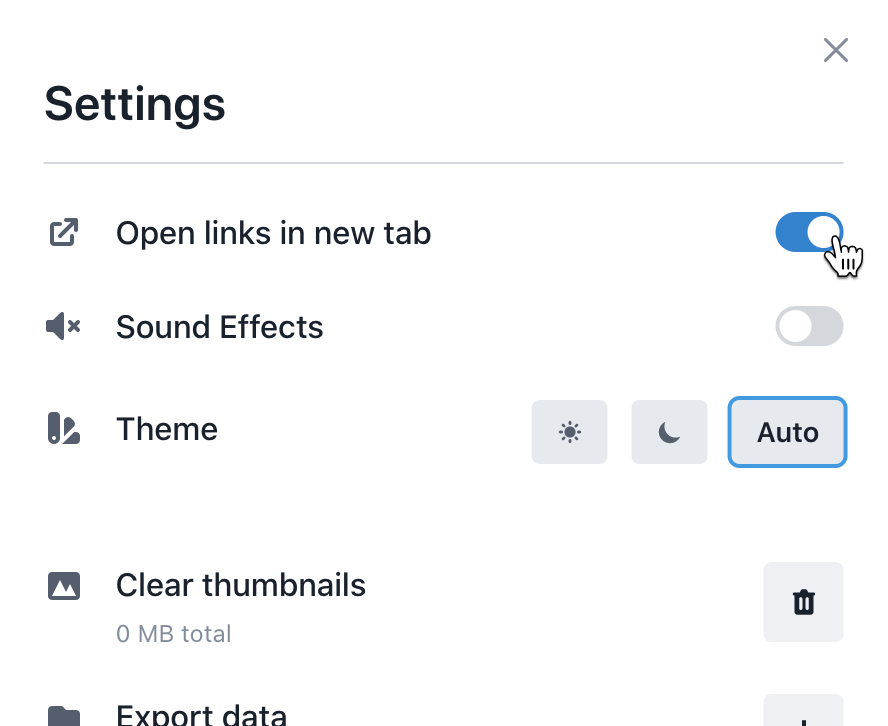This screenshot has height=726, width=888.
Task: Click the Open links in new tab label
Action: (x=274, y=233)
